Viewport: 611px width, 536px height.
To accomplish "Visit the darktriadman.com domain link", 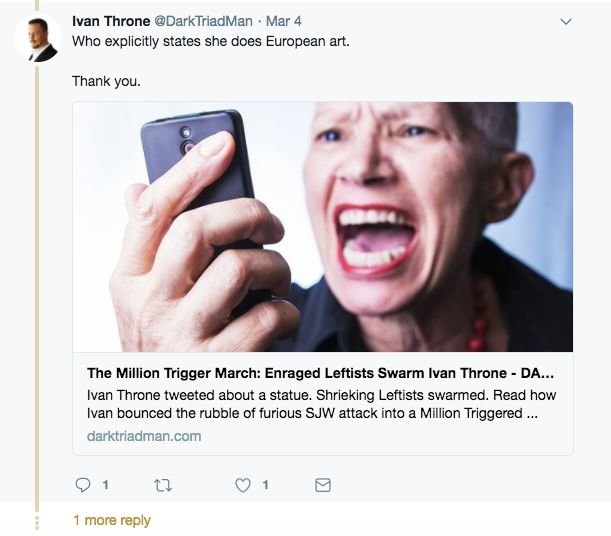I will (x=144, y=436).
